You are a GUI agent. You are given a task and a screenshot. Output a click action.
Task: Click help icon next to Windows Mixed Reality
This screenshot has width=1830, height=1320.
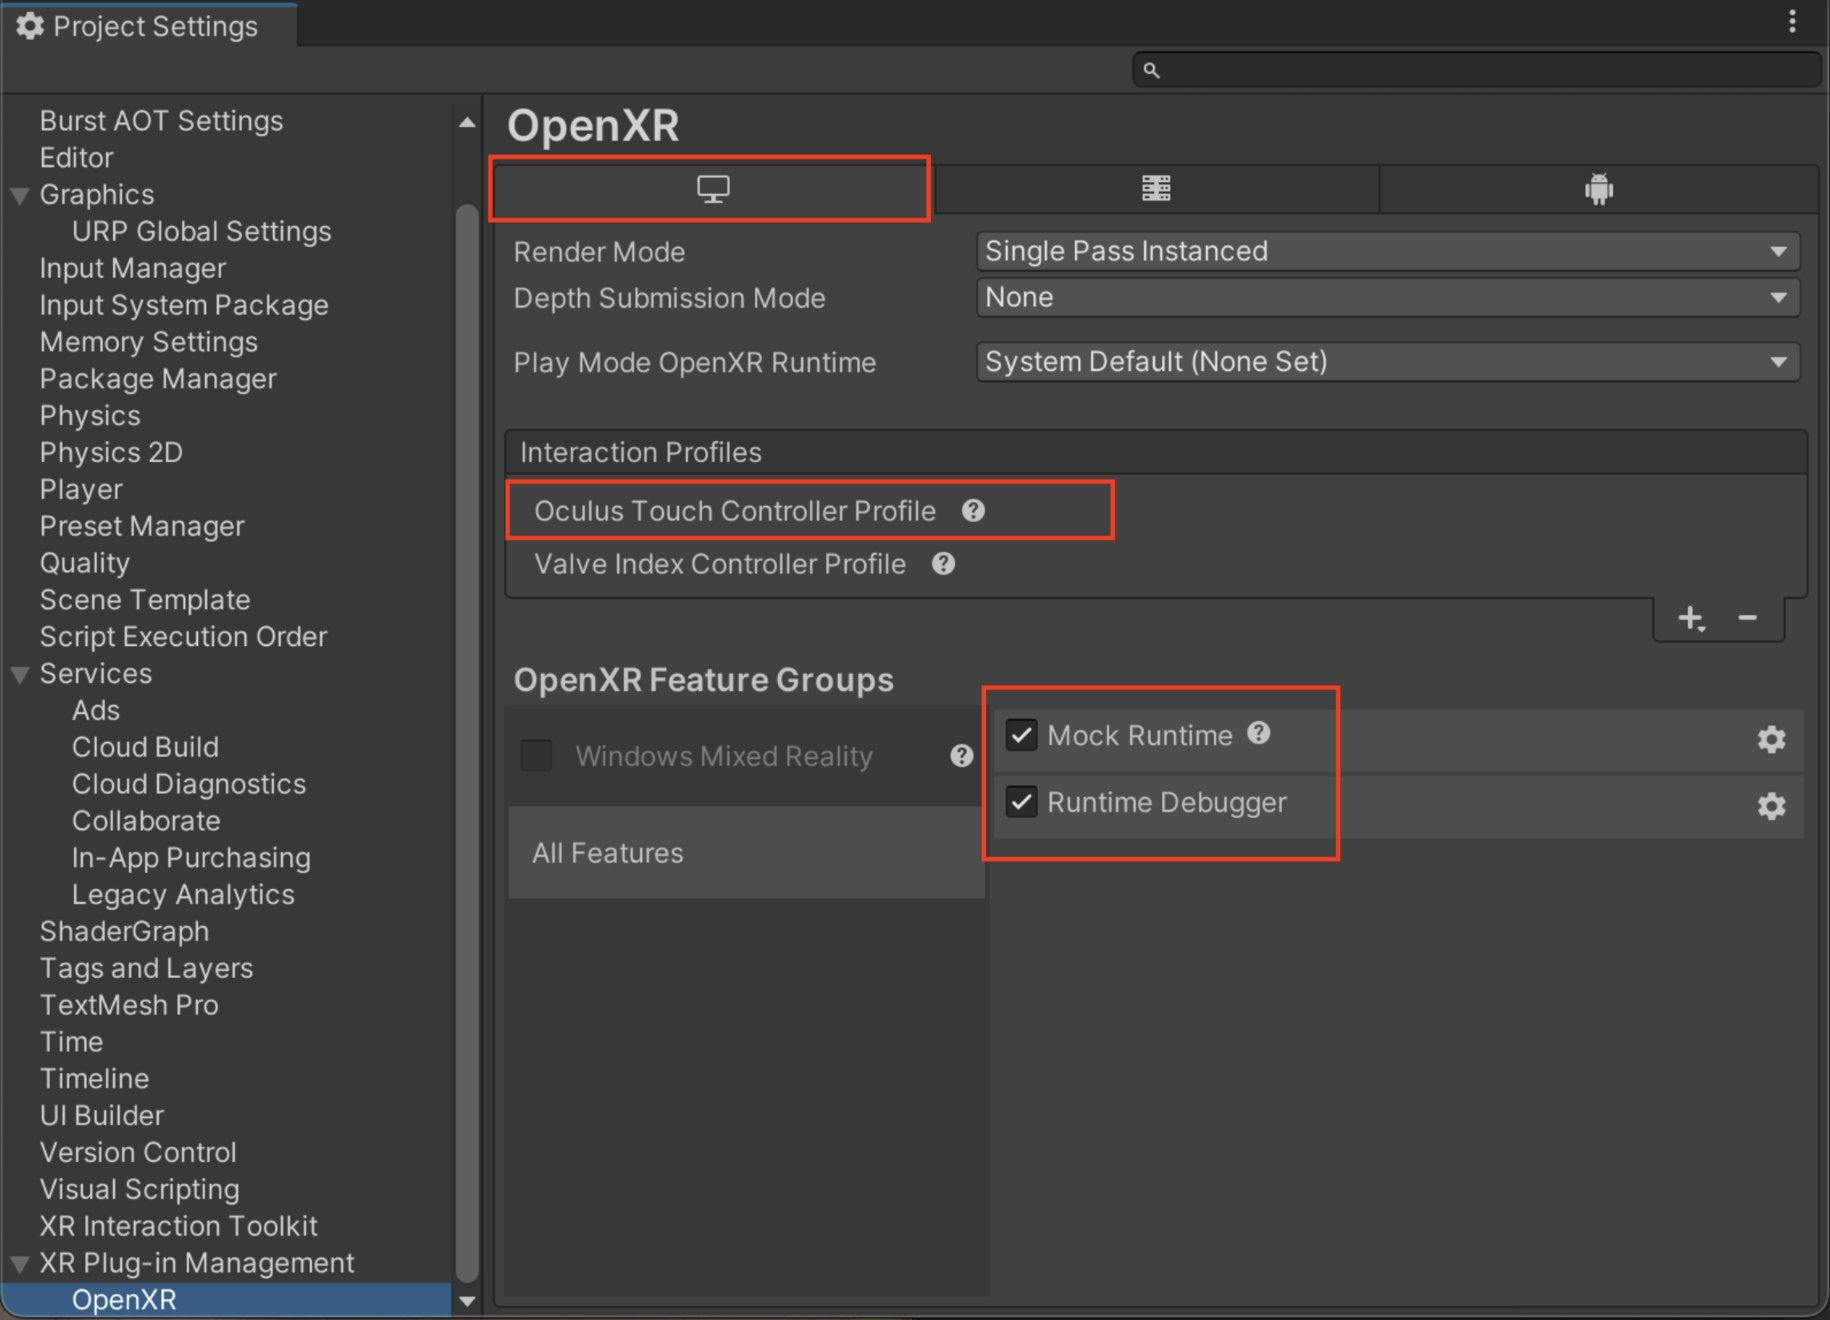961,756
